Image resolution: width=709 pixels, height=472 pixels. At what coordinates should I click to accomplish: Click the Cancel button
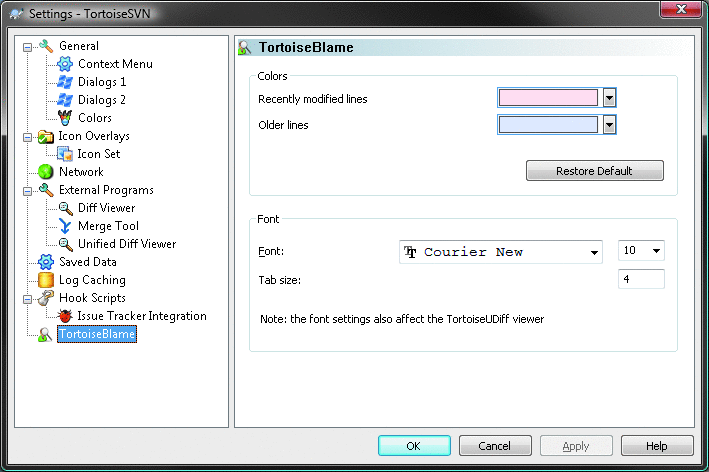(x=495, y=446)
